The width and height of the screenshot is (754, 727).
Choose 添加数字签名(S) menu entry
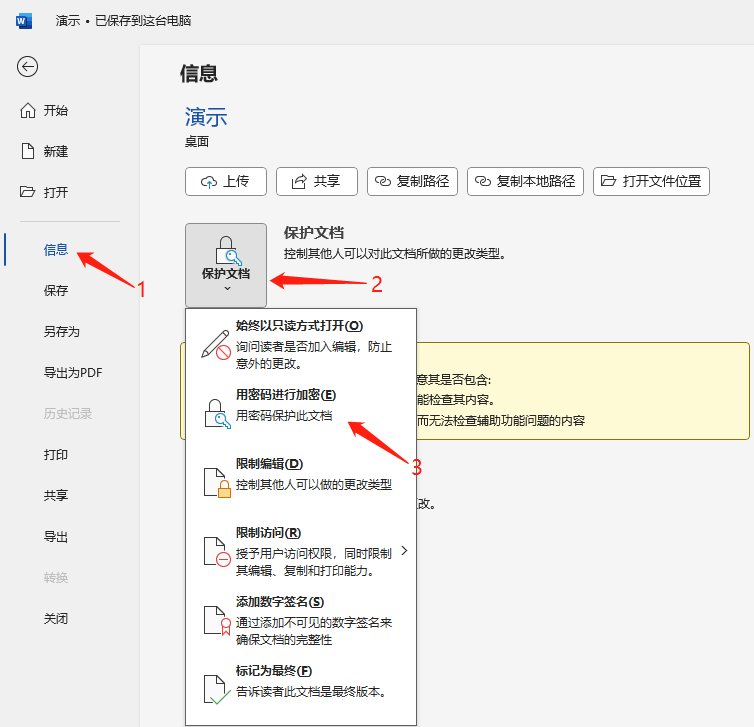[301, 620]
